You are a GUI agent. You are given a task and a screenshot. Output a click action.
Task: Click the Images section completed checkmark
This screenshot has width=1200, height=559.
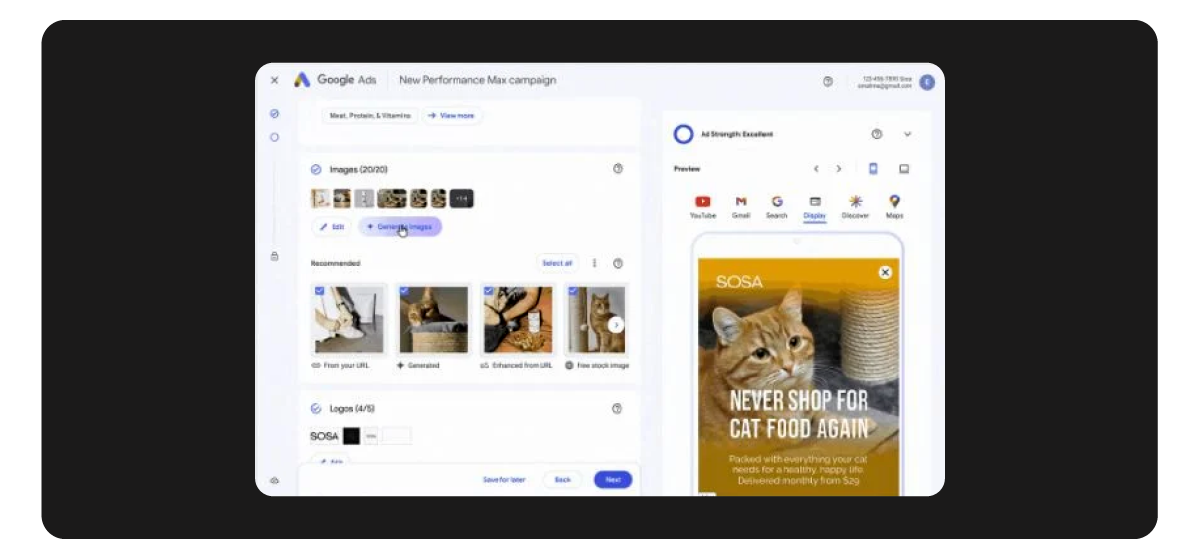click(x=316, y=169)
